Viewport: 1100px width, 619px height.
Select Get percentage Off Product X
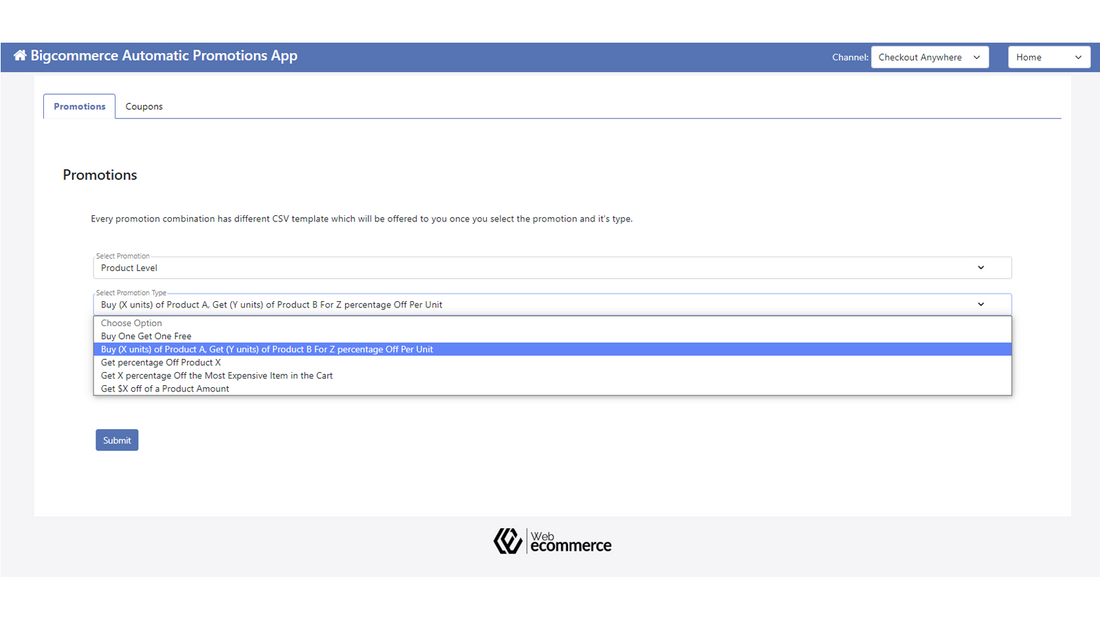click(552, 362)
